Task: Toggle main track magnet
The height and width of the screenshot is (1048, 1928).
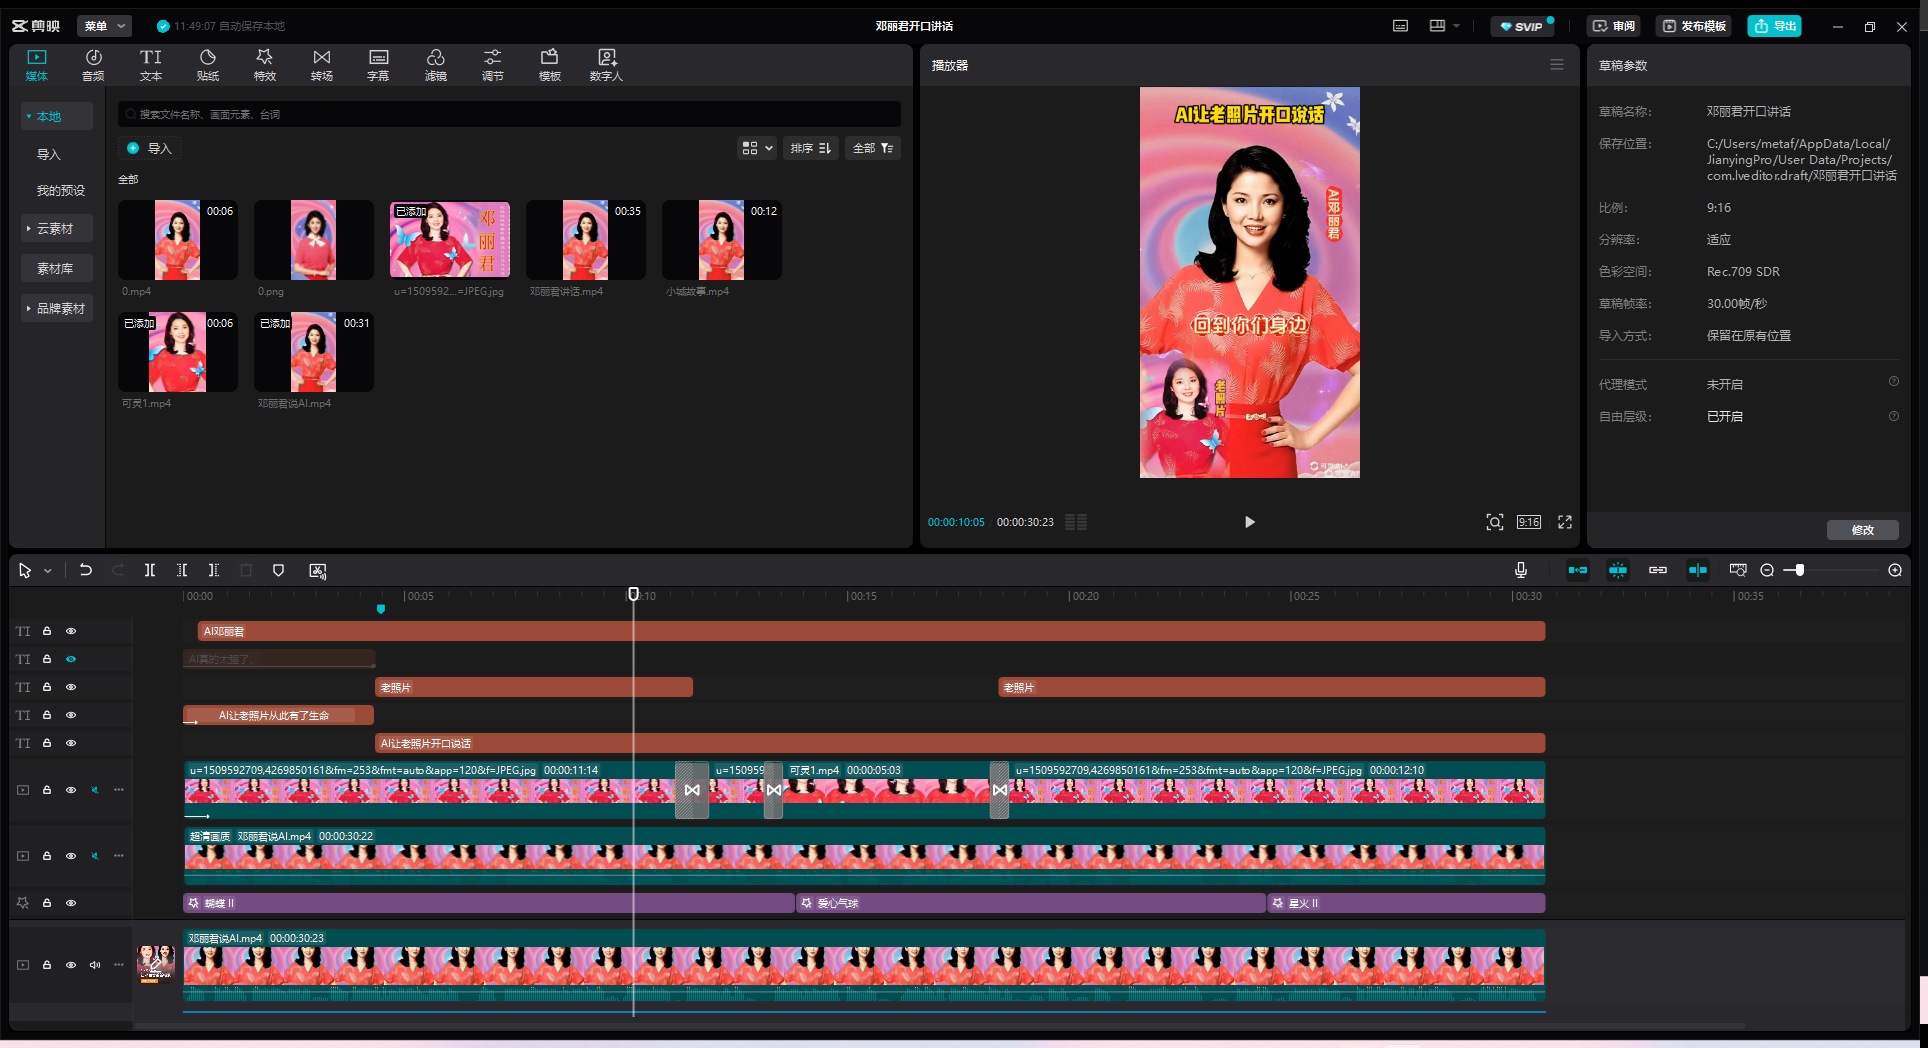Action: (1578, 570)
